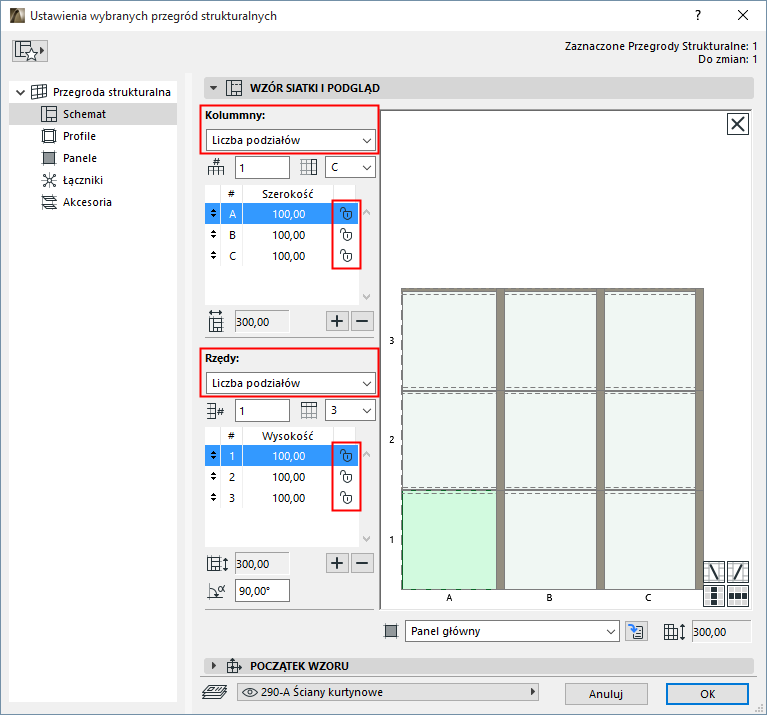The image size is (767, 715).
Task: Click the total columns width field 300,00
Action: pyautogui.click(x=262, y=322)
